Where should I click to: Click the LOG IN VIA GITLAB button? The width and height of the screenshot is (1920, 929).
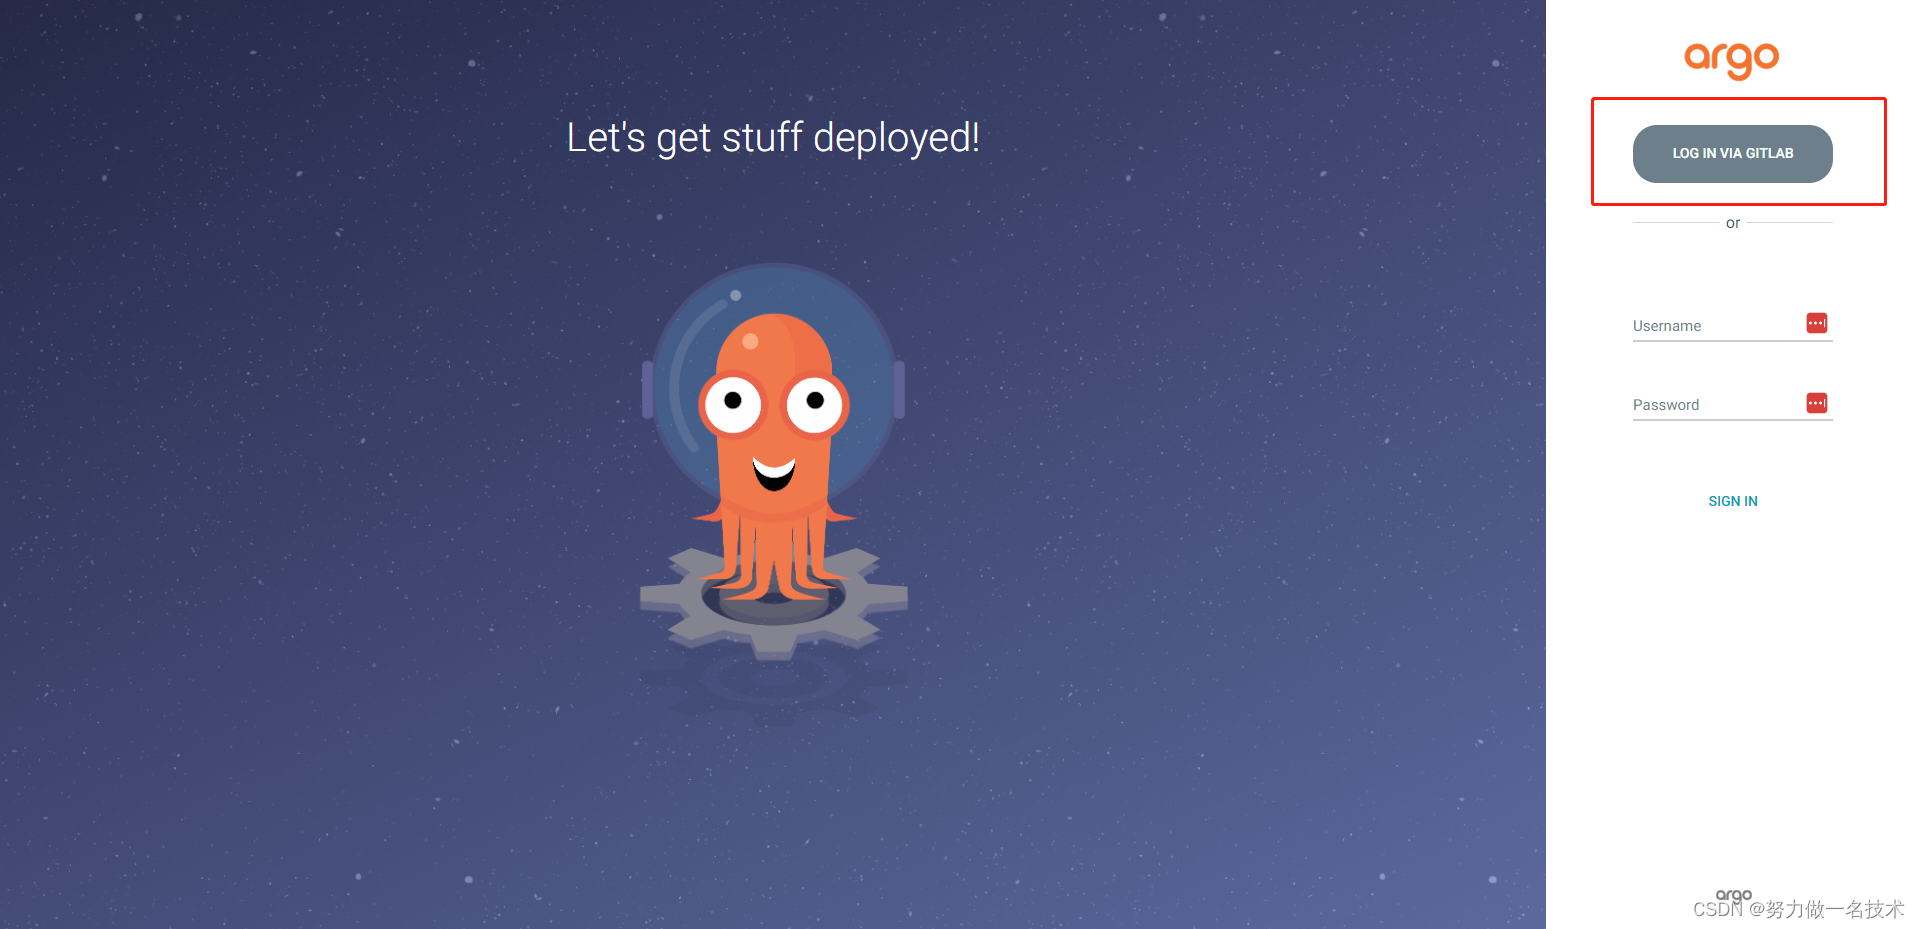pos(1732,153)
